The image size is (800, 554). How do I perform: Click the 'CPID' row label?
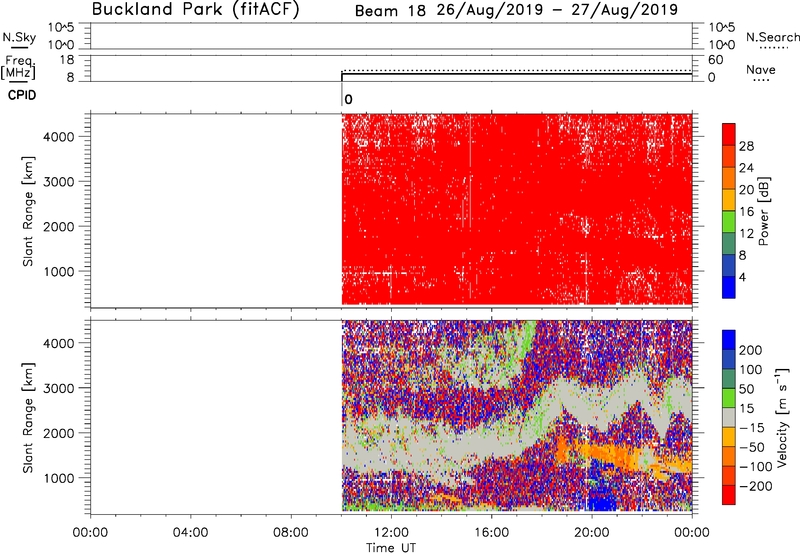click(x=22, y=95)
